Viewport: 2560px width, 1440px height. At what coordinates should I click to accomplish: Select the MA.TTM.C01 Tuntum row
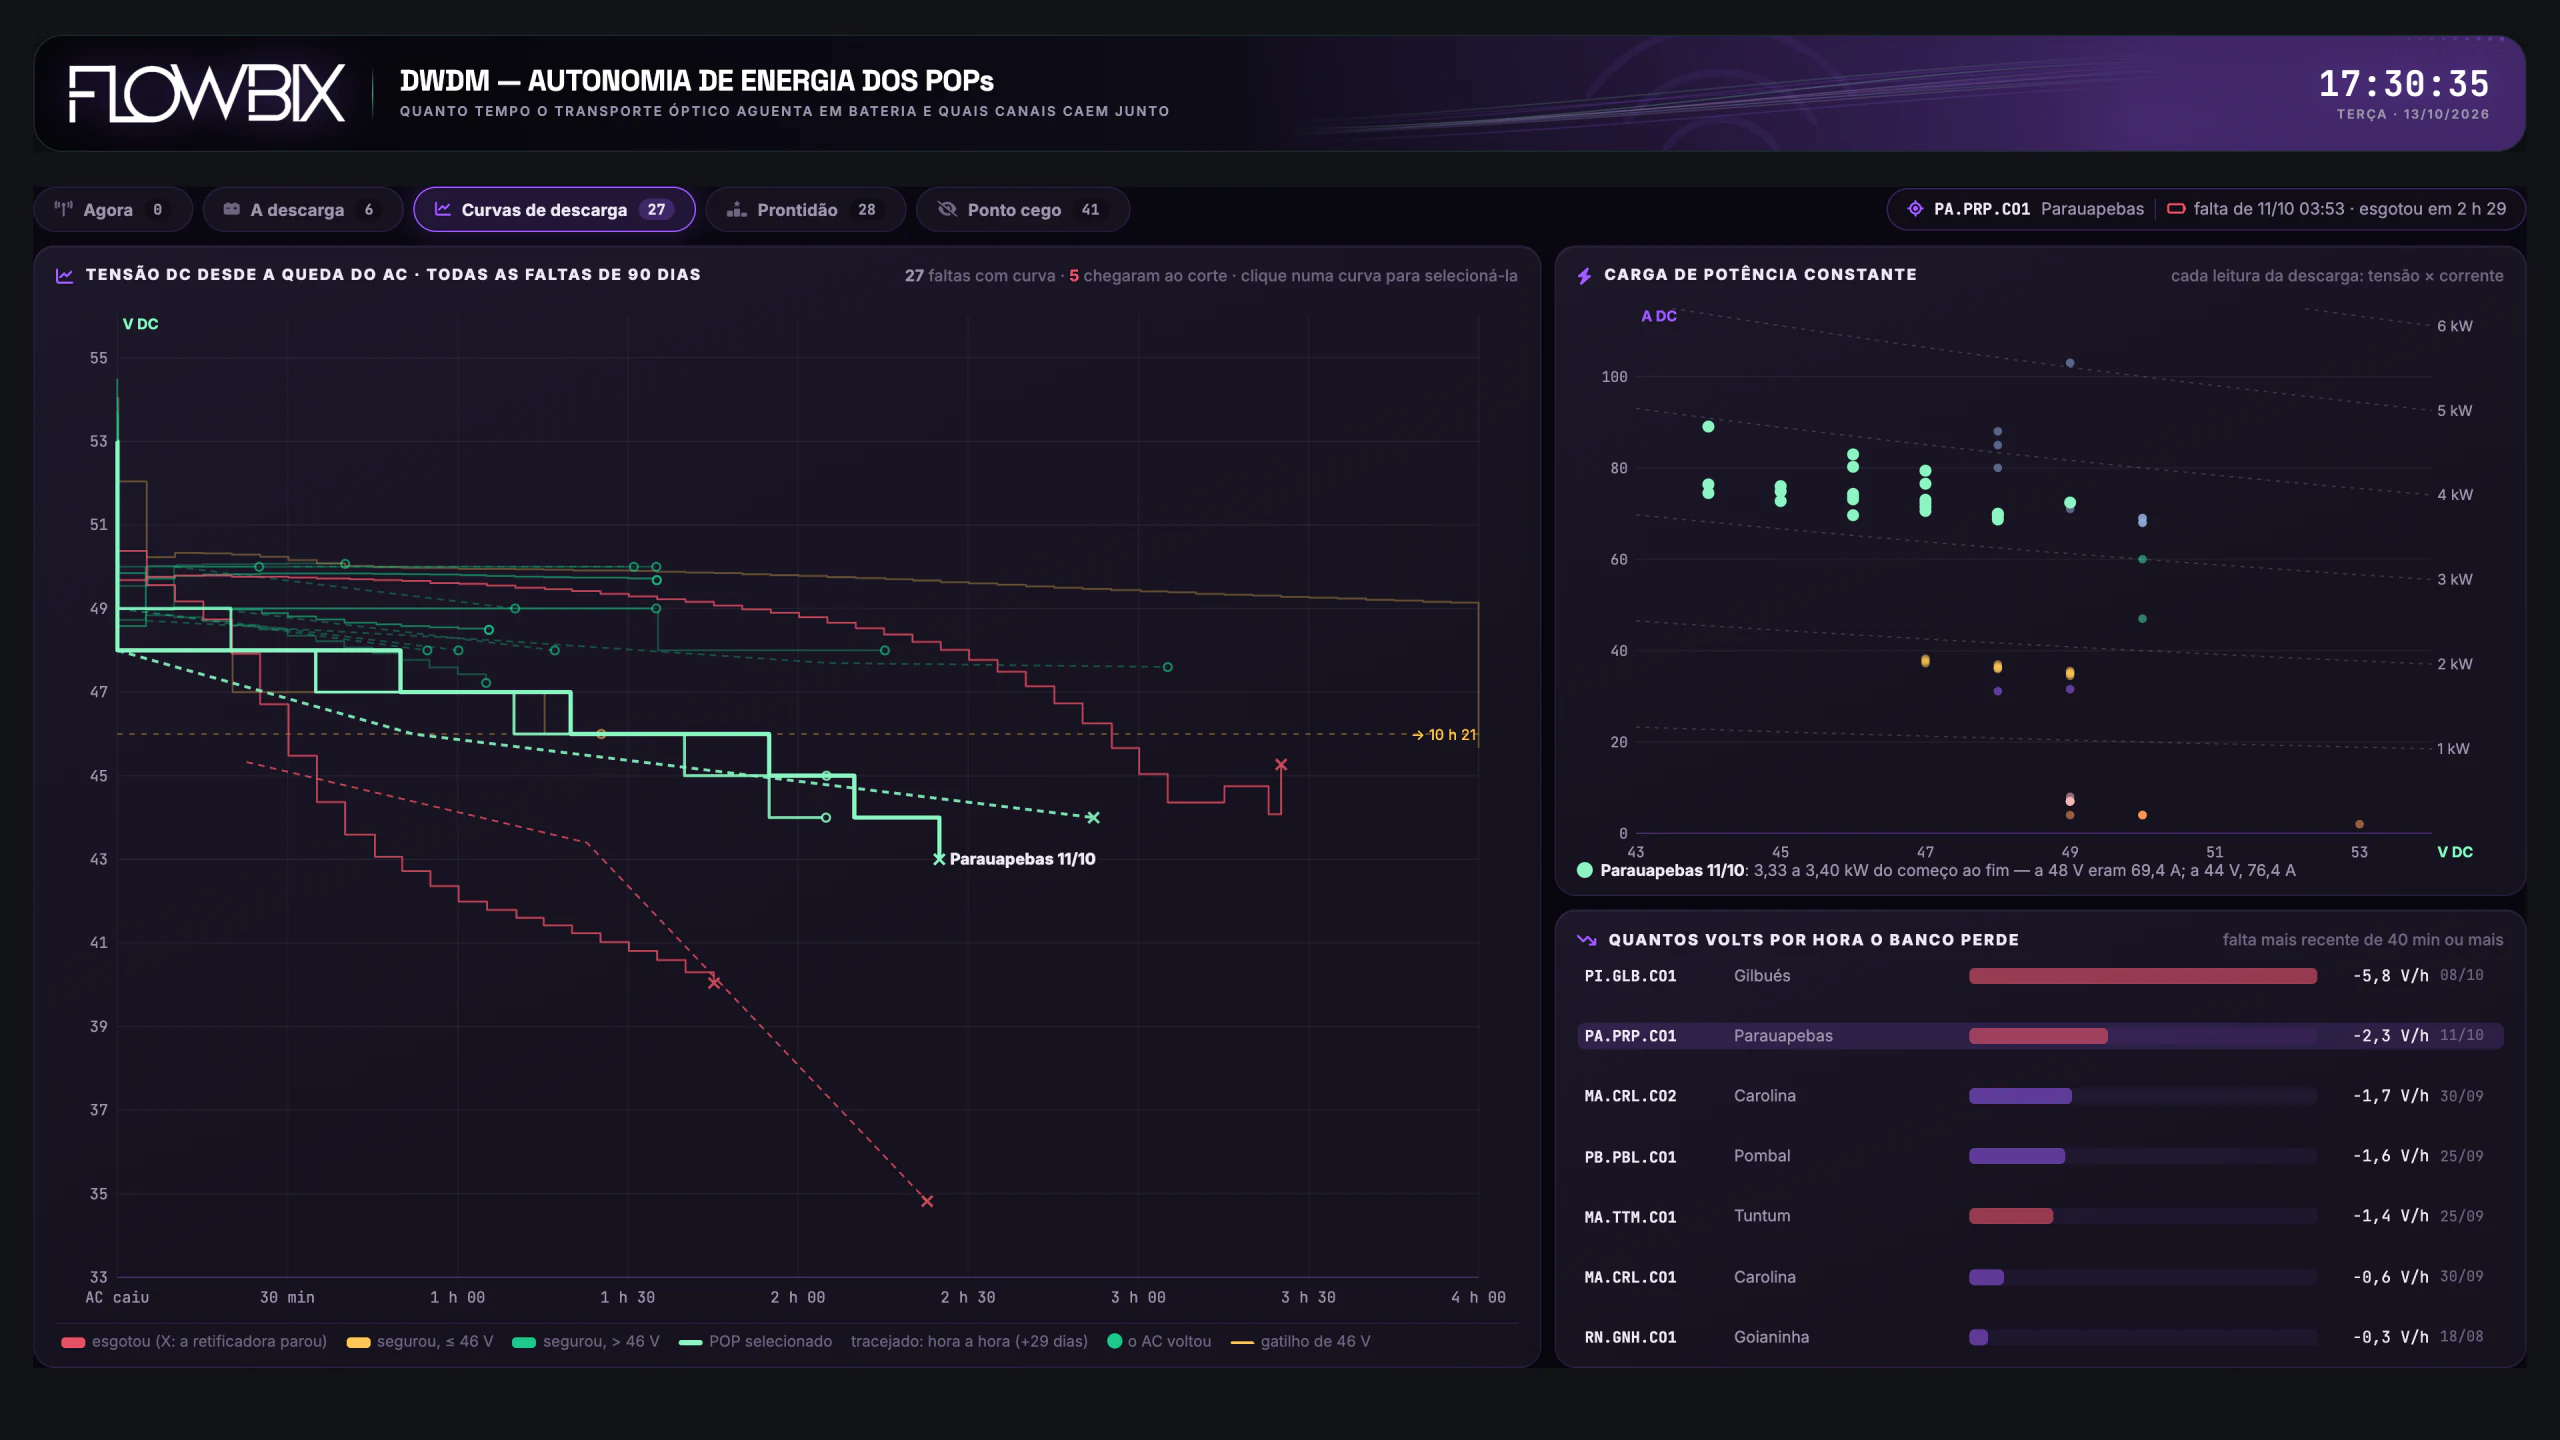[x=2040, y=1216]
